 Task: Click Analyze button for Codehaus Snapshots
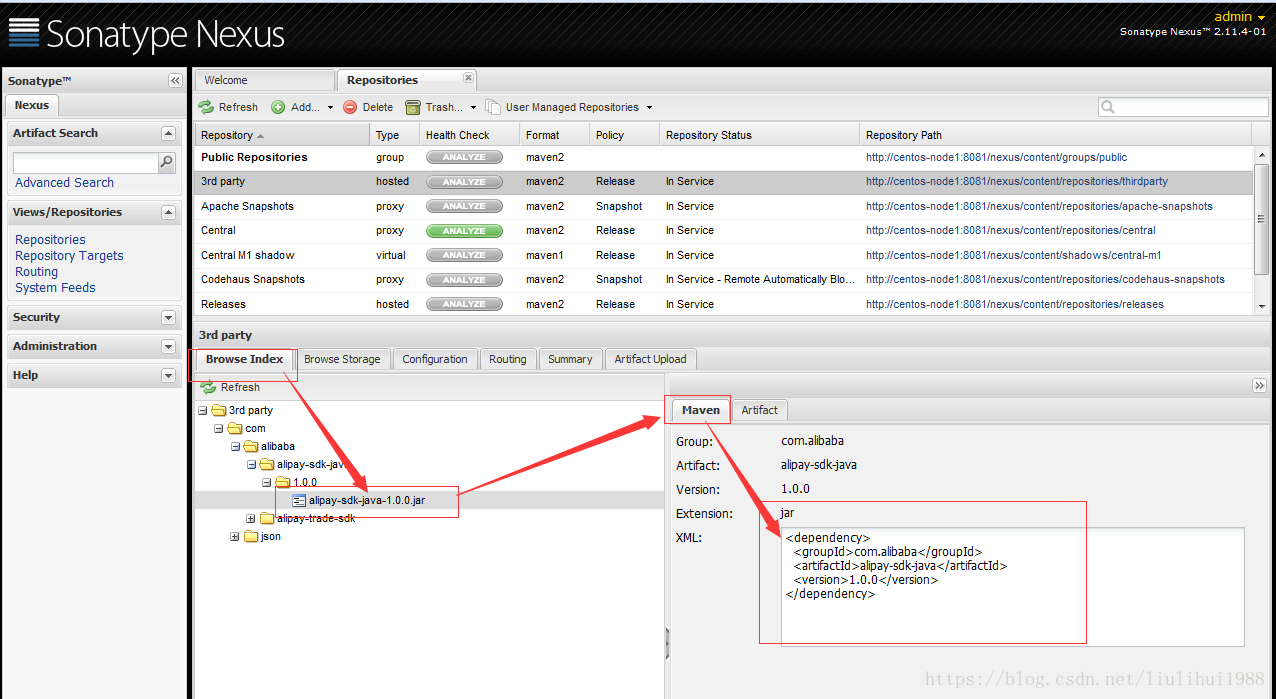pos(464,279)
